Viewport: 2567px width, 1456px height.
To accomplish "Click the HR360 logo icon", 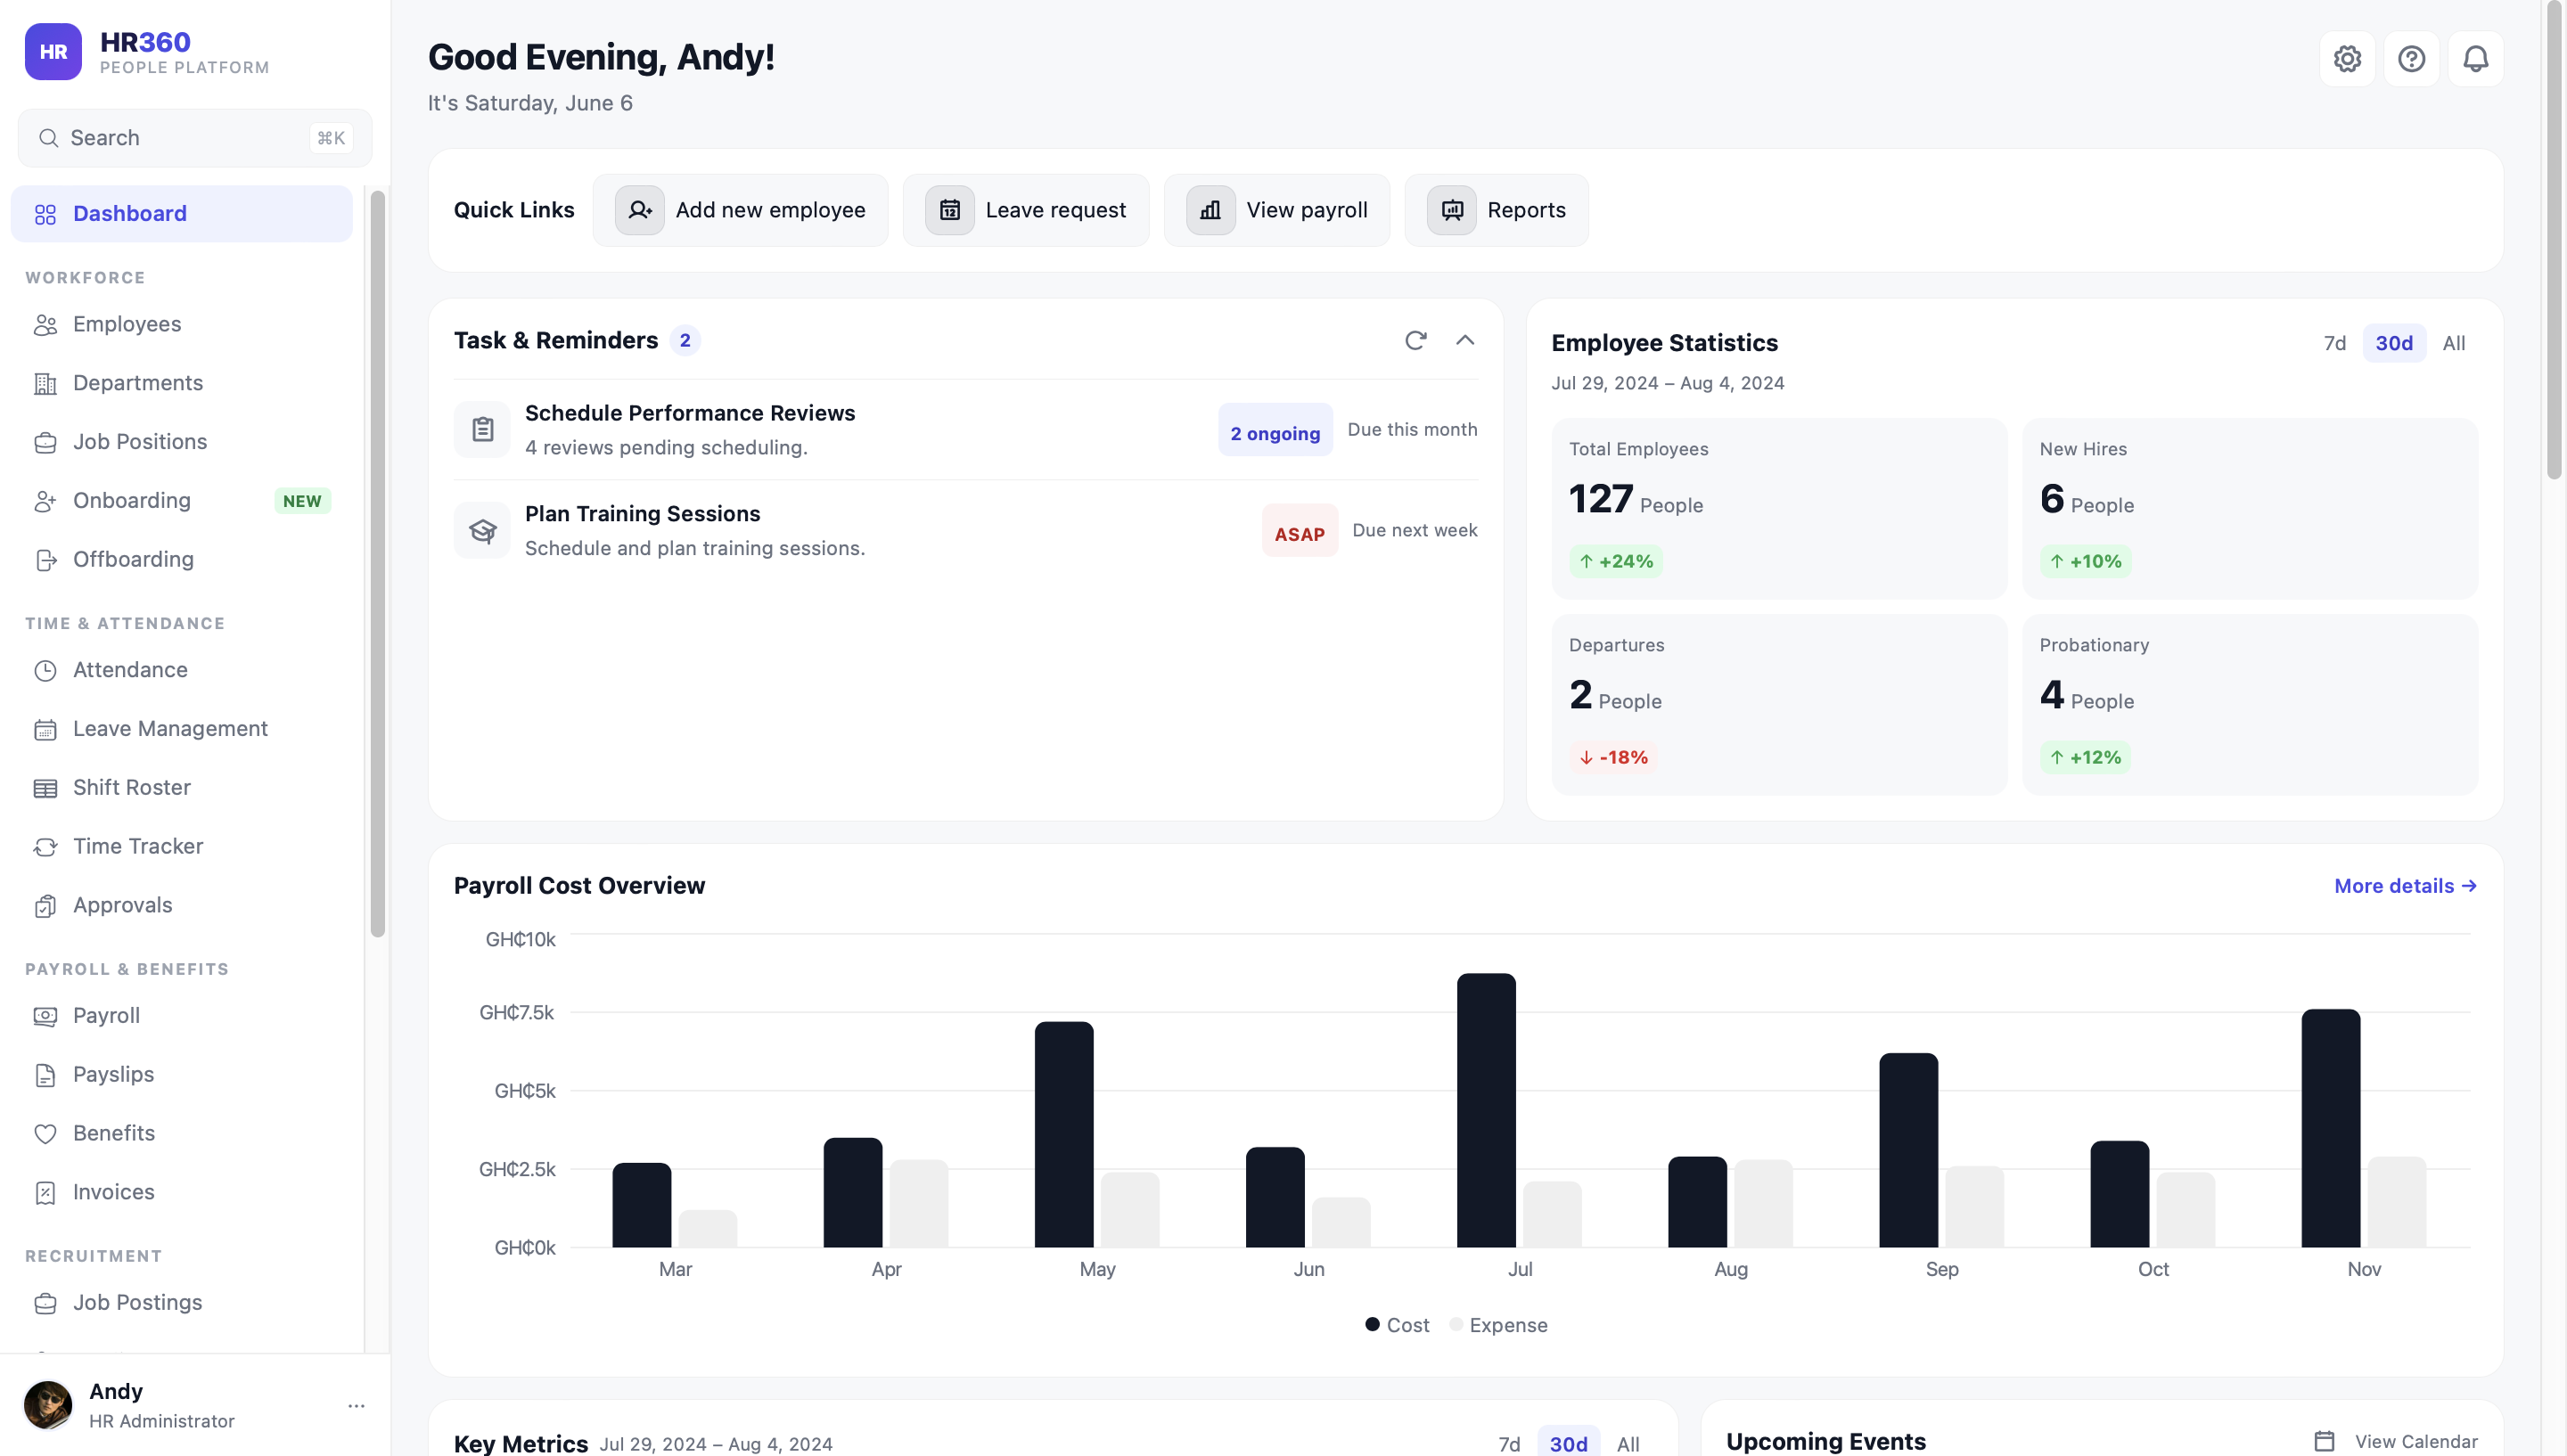I will (x=53, y=52).
